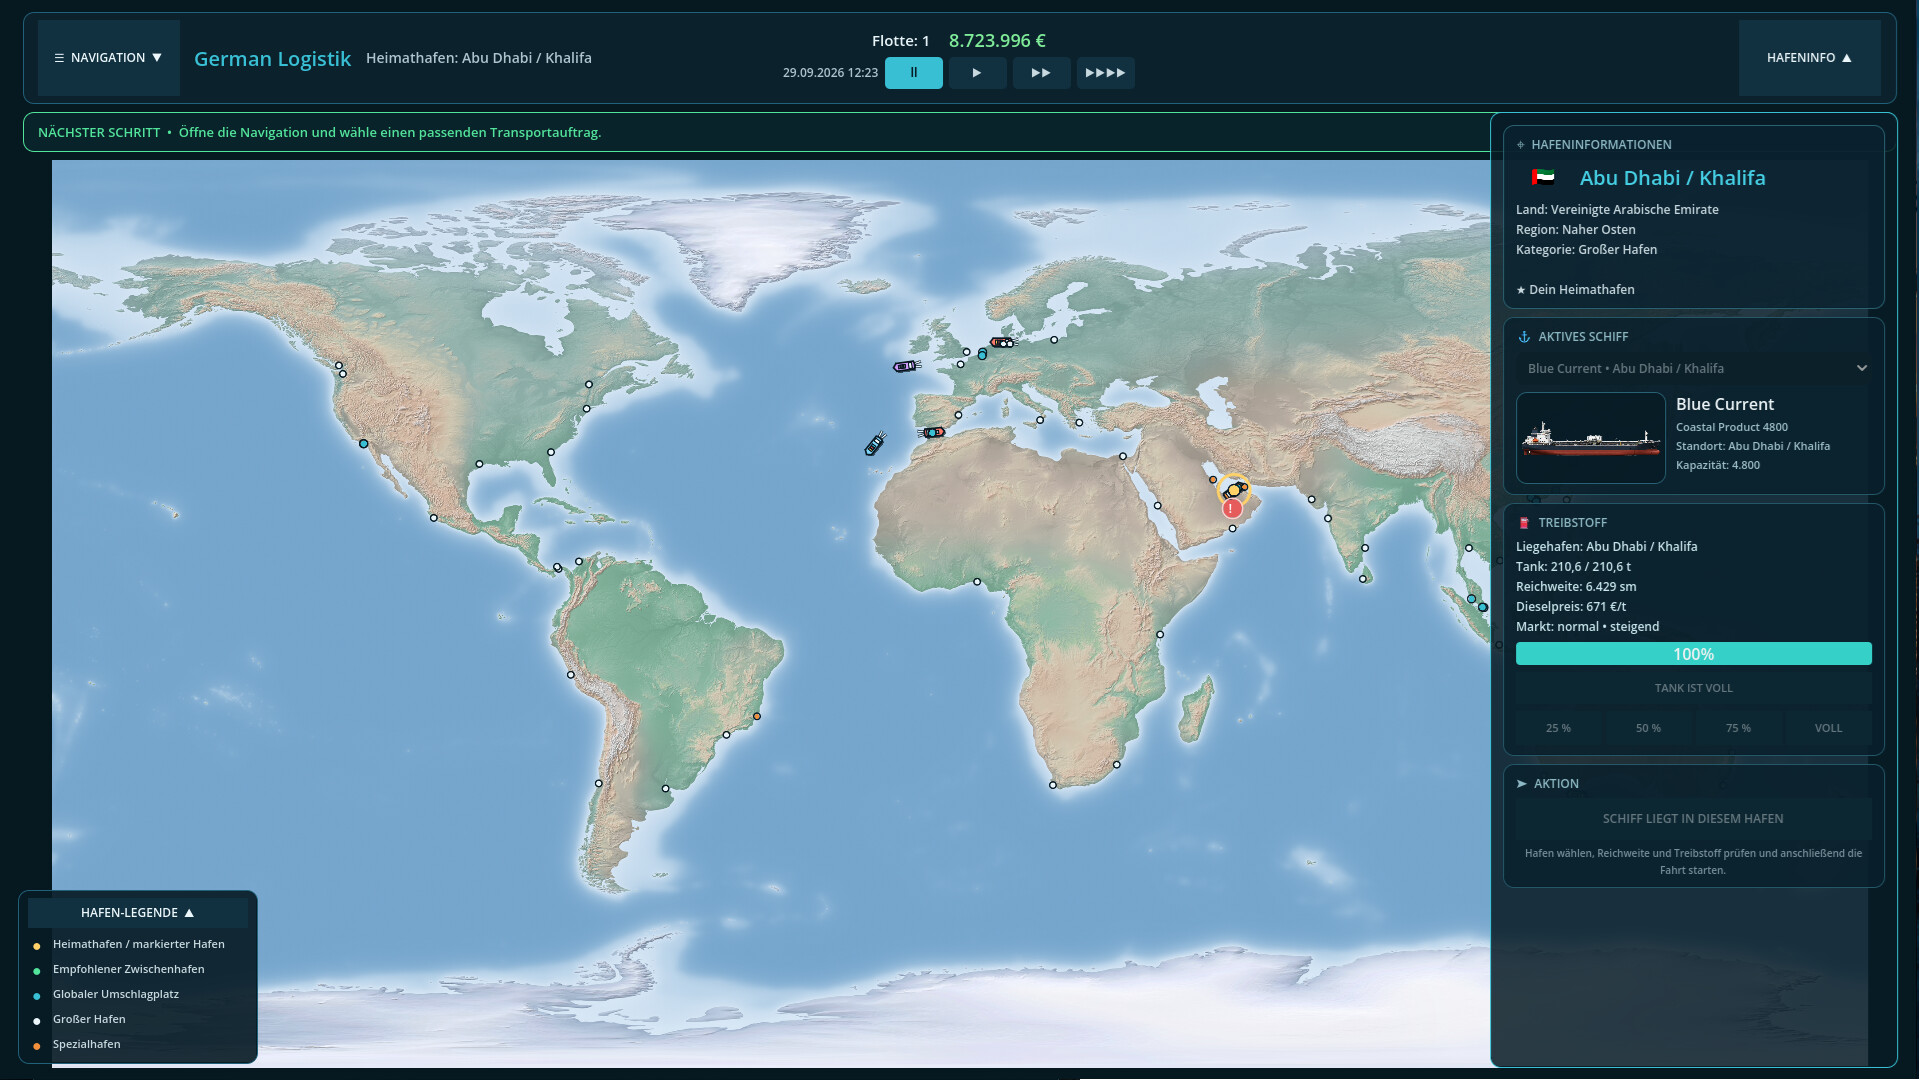This screenshot has height=1080, width=1920.
Task: Click the anchor icon beside AKTIVES SCHIFF
Action: point(1524,337)
